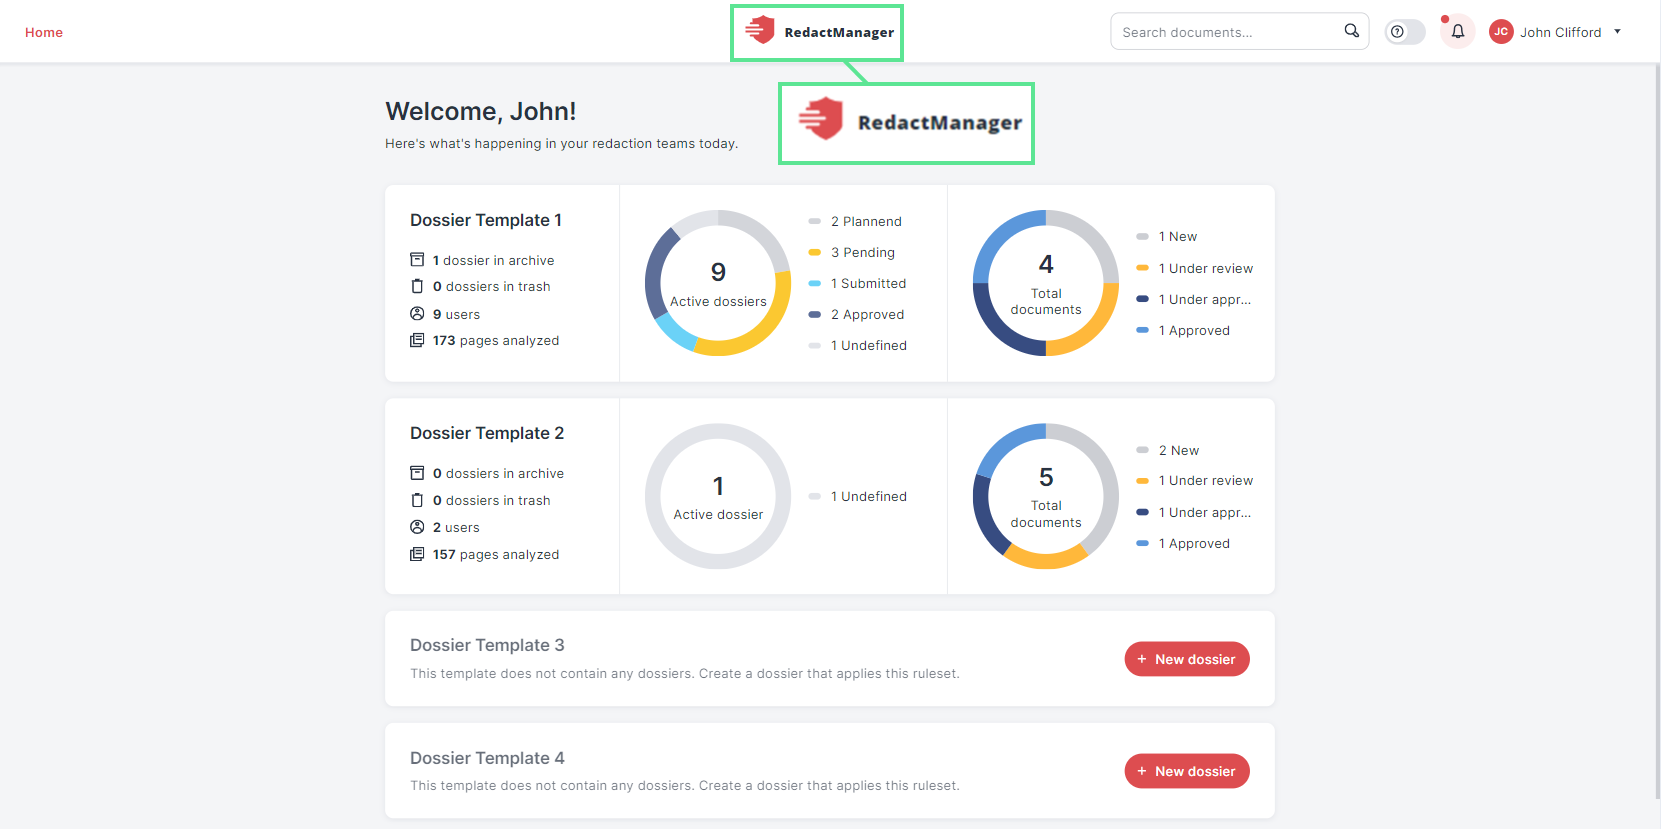This screenshot has width=1661, height=829.
Task: Click page vertical scrollbar
Action: [1657, 430]
